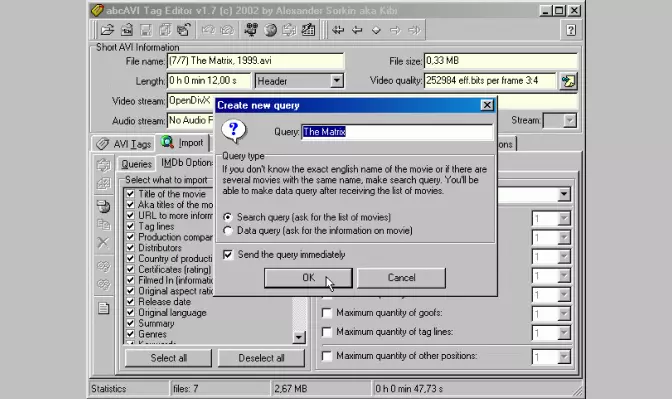The image size is (672, 399).
Task: Open AVI file with the folder icon
Action: (x=107, y=30)
